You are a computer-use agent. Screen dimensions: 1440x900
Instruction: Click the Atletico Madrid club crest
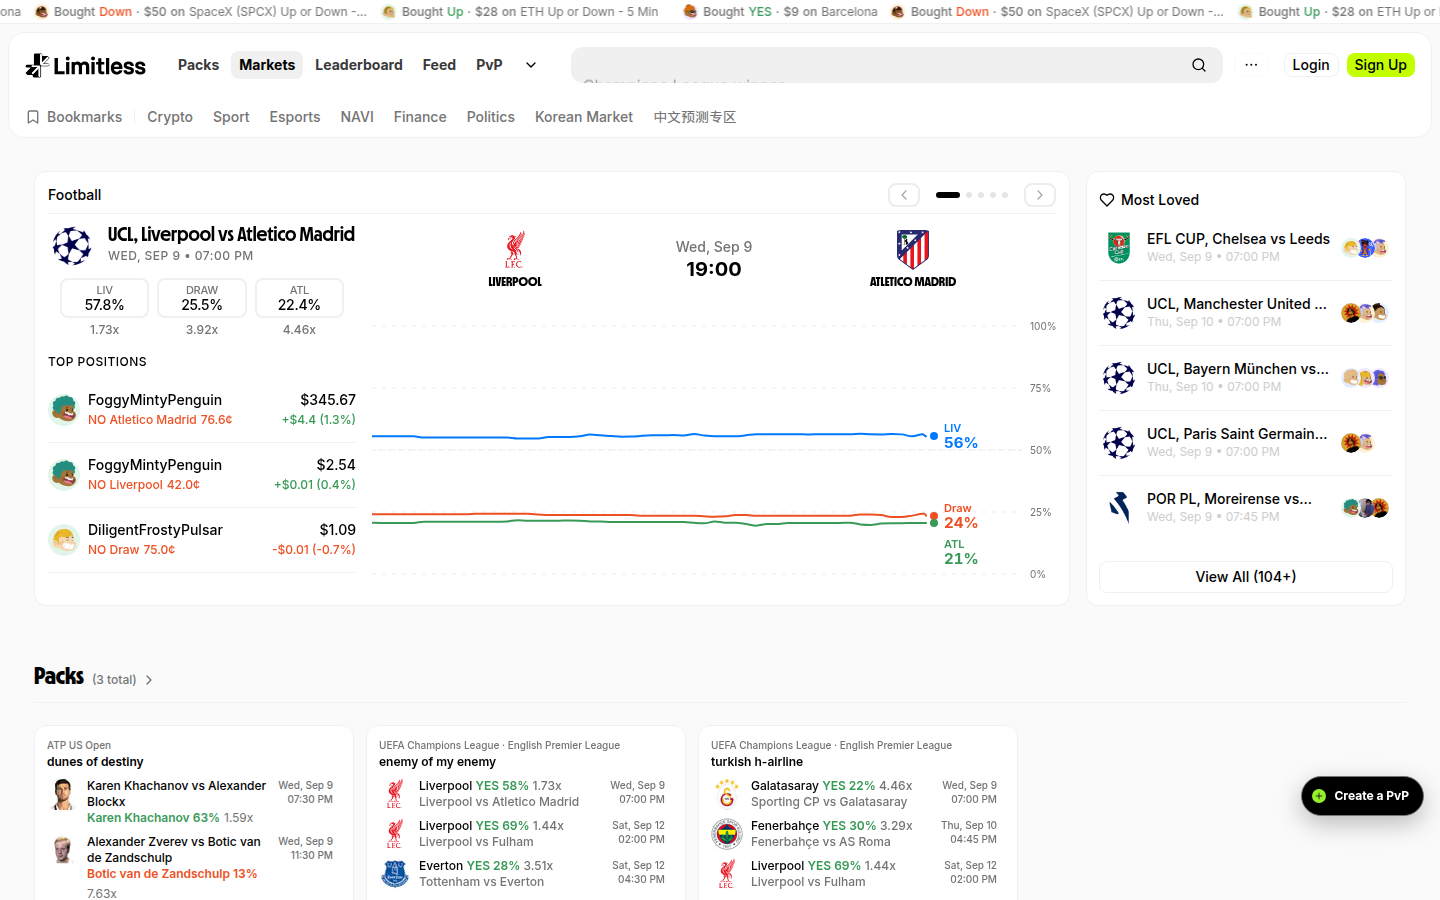pos(913,250)
